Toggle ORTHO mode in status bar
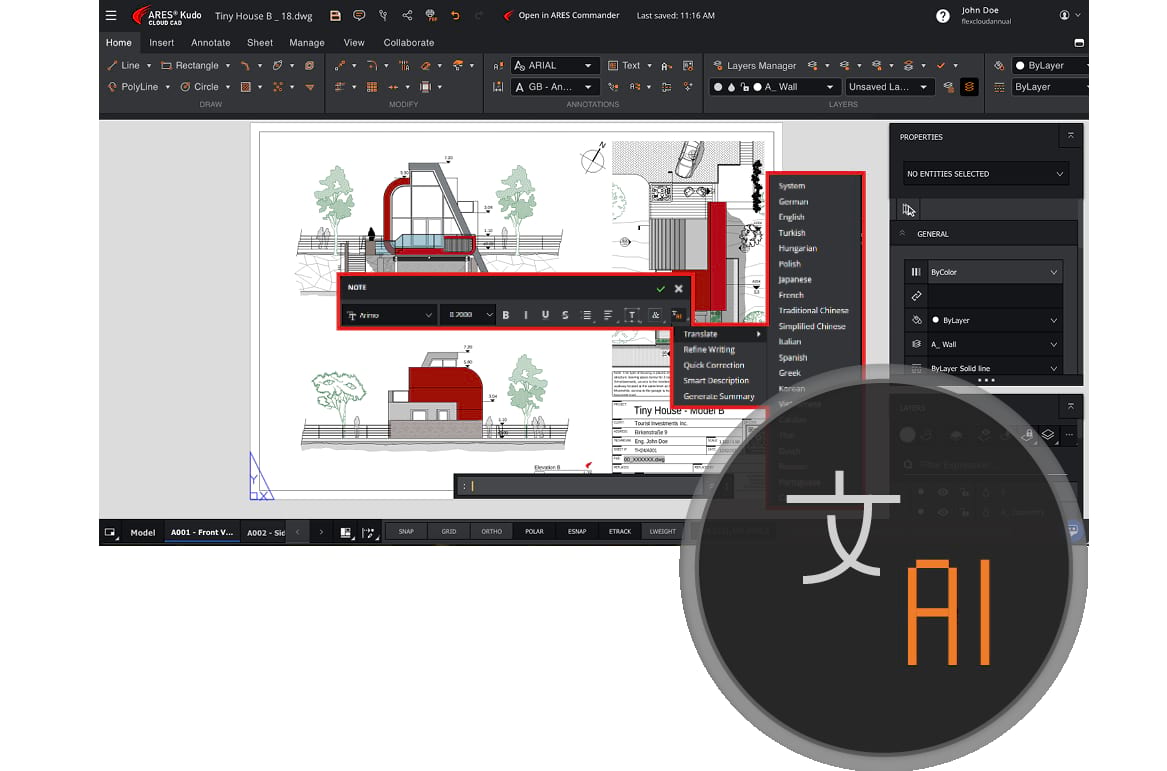1167x771 pixels. click(491, 531)
